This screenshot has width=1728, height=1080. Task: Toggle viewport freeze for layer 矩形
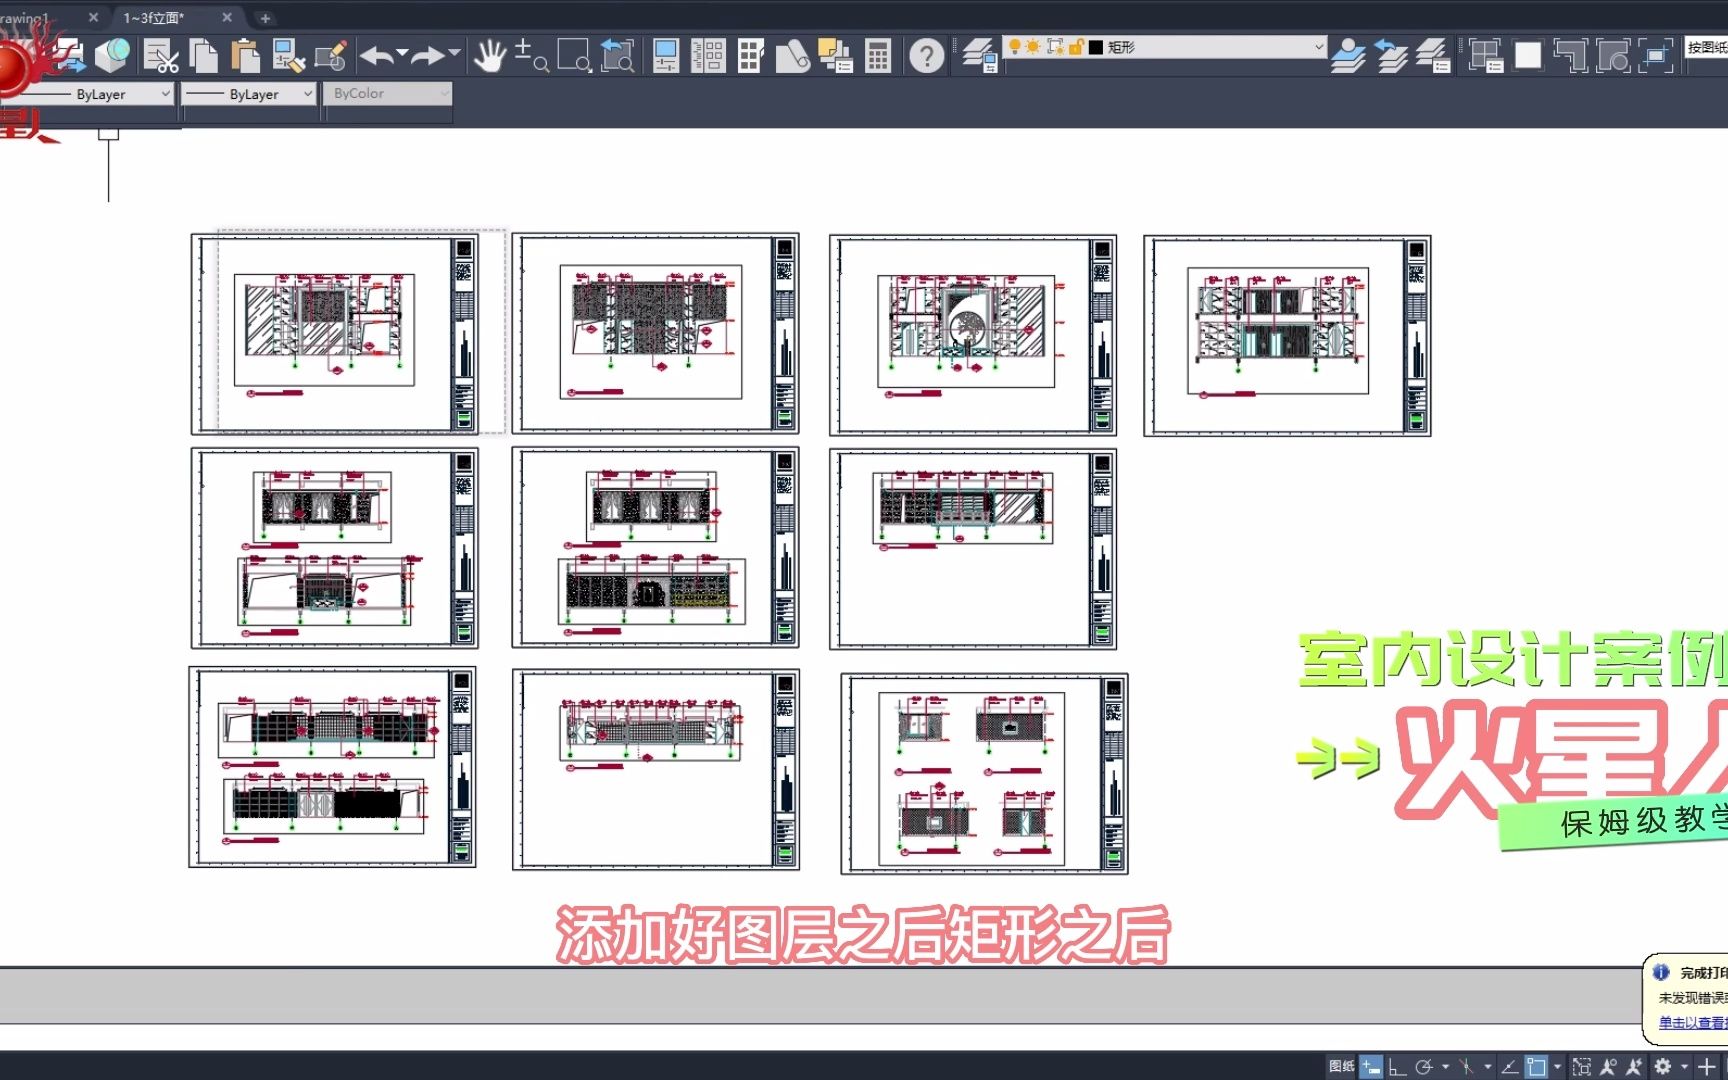pos(1055,46)
